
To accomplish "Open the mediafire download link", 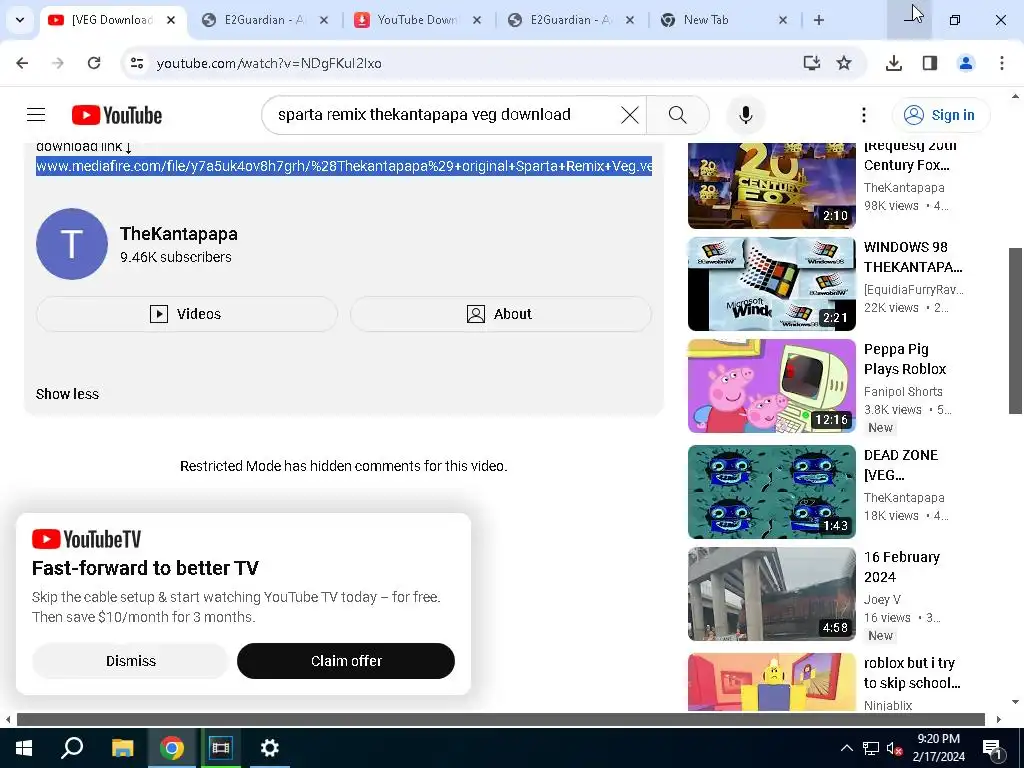I will click(x=344, y=166).
